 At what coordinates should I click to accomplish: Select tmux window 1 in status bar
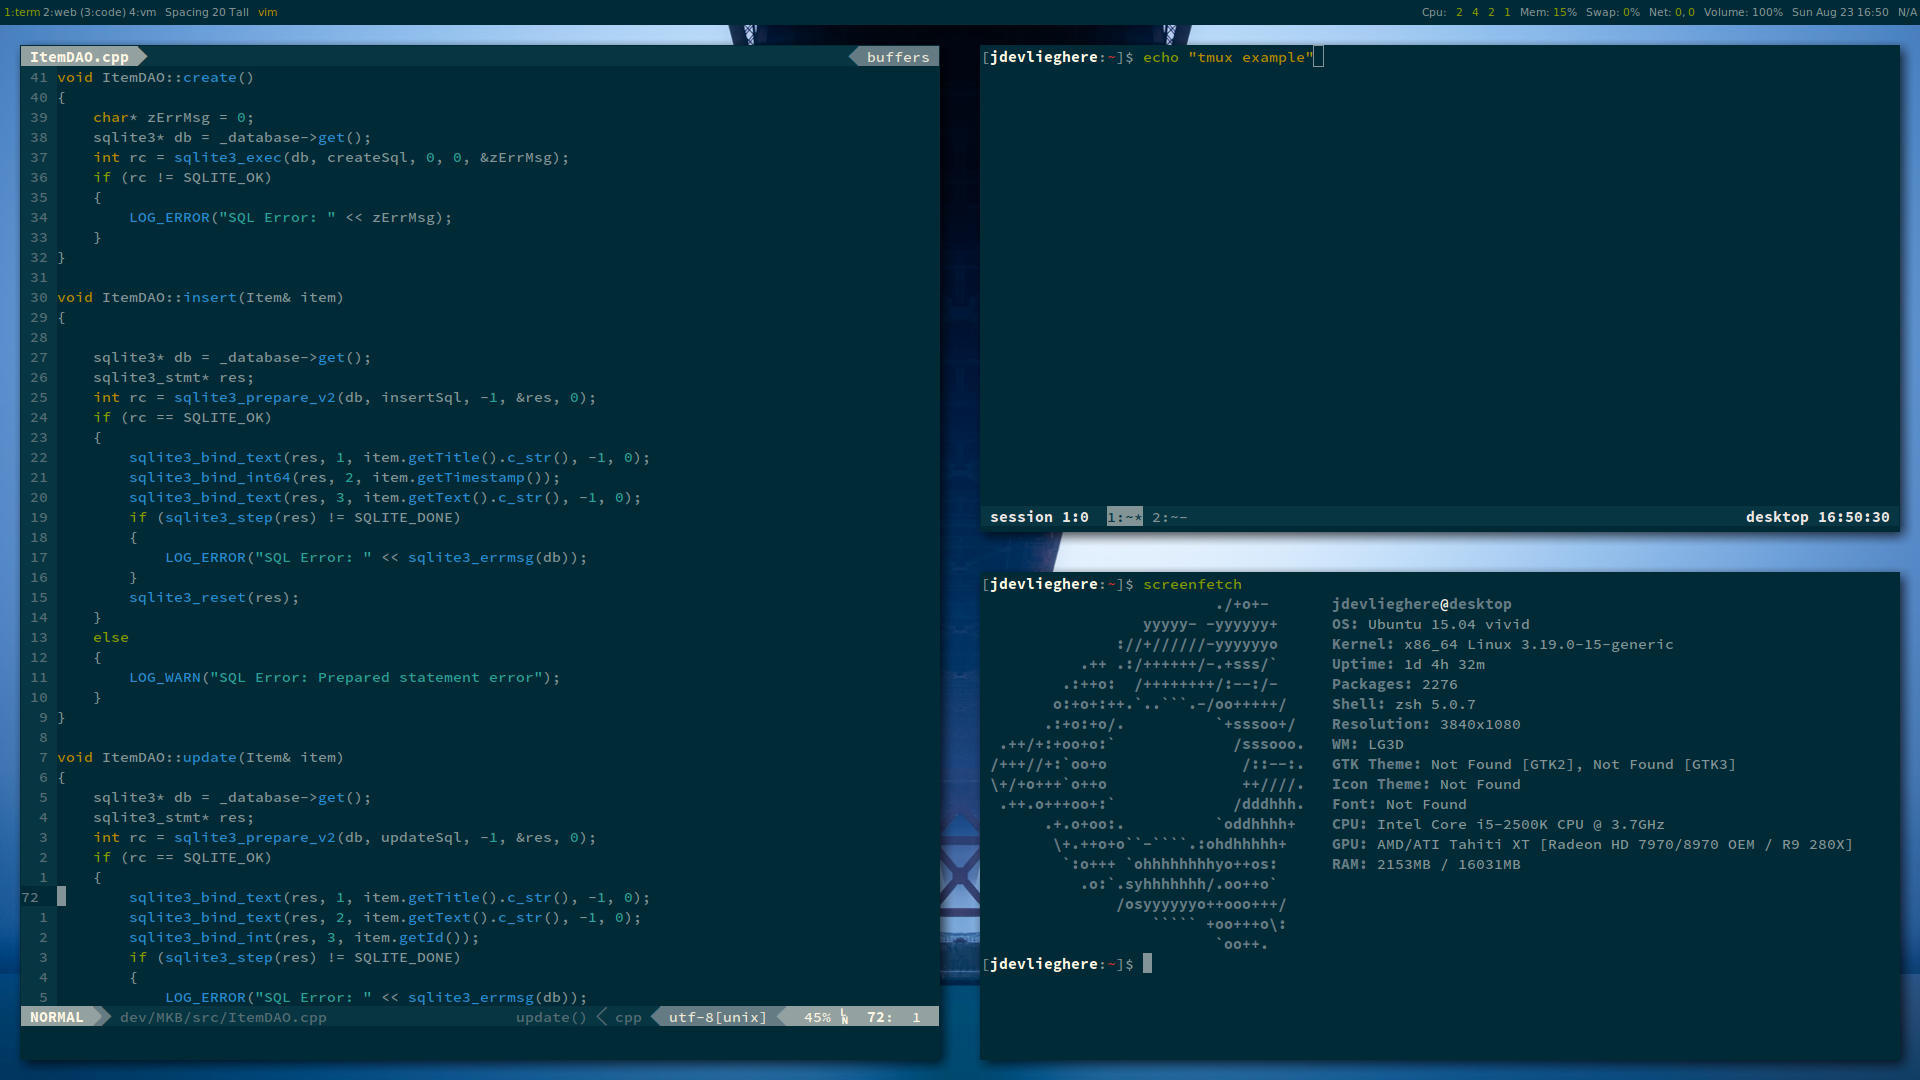[1124, 517]
